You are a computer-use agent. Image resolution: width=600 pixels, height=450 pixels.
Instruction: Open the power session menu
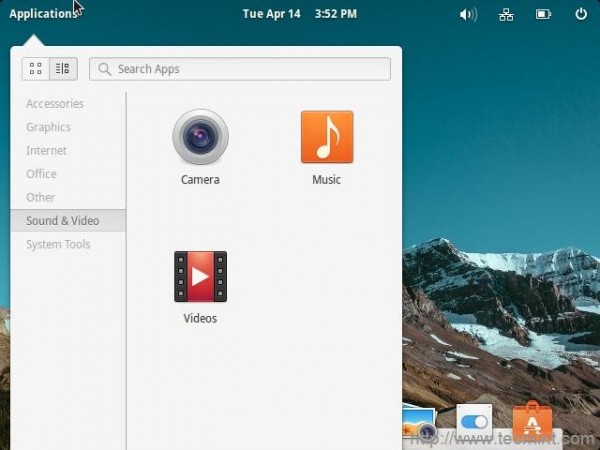581,14
